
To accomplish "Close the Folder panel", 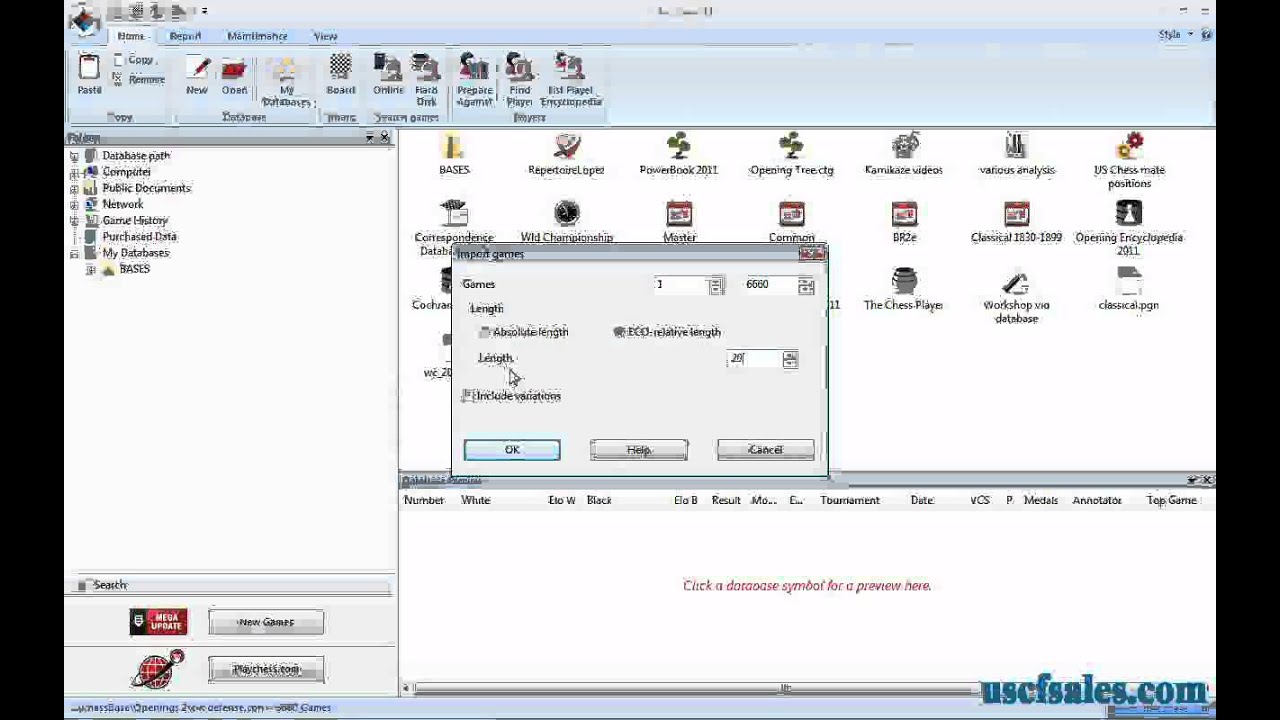I will 385,137.
